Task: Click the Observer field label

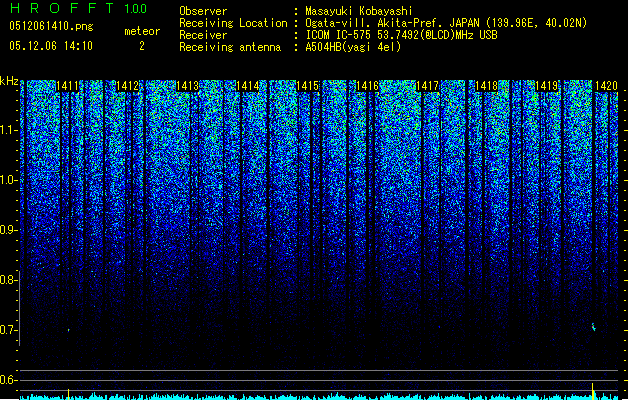Action: pyautogui.click(x=203, y=11)
